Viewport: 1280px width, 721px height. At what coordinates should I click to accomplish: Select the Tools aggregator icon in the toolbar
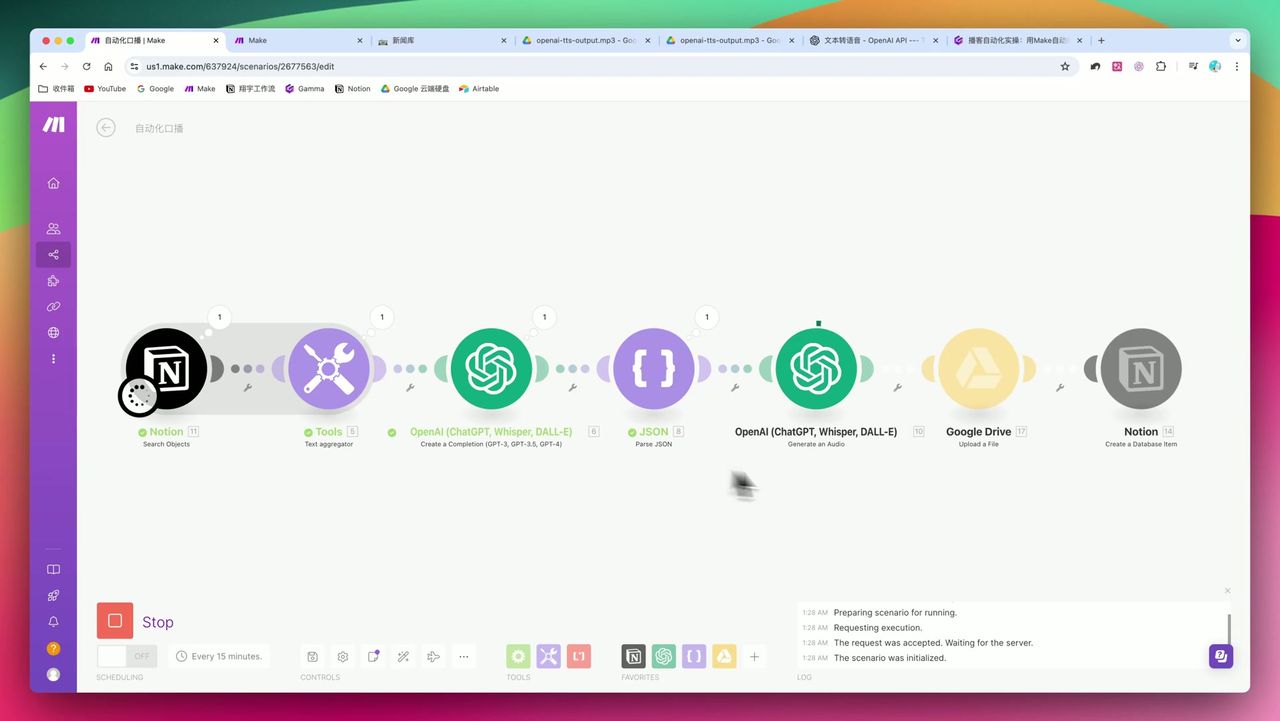(548, 656)
